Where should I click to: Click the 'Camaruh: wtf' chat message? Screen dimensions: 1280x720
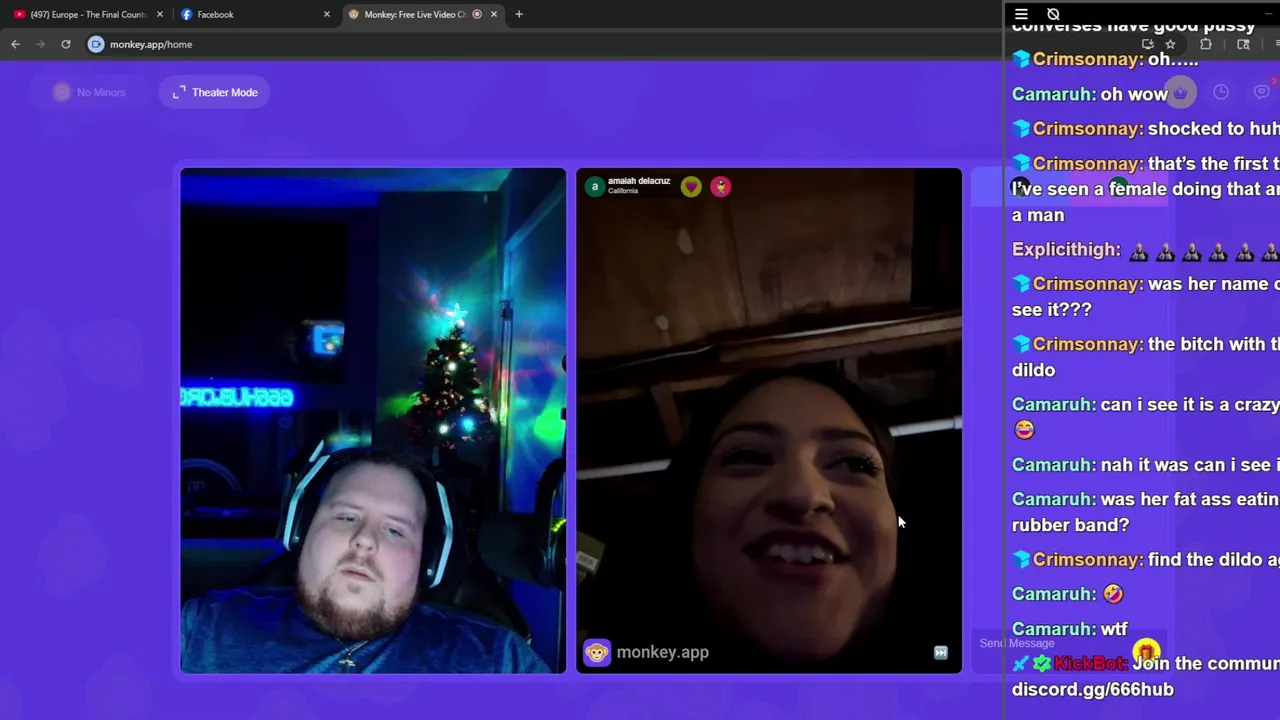[1069, 629]
